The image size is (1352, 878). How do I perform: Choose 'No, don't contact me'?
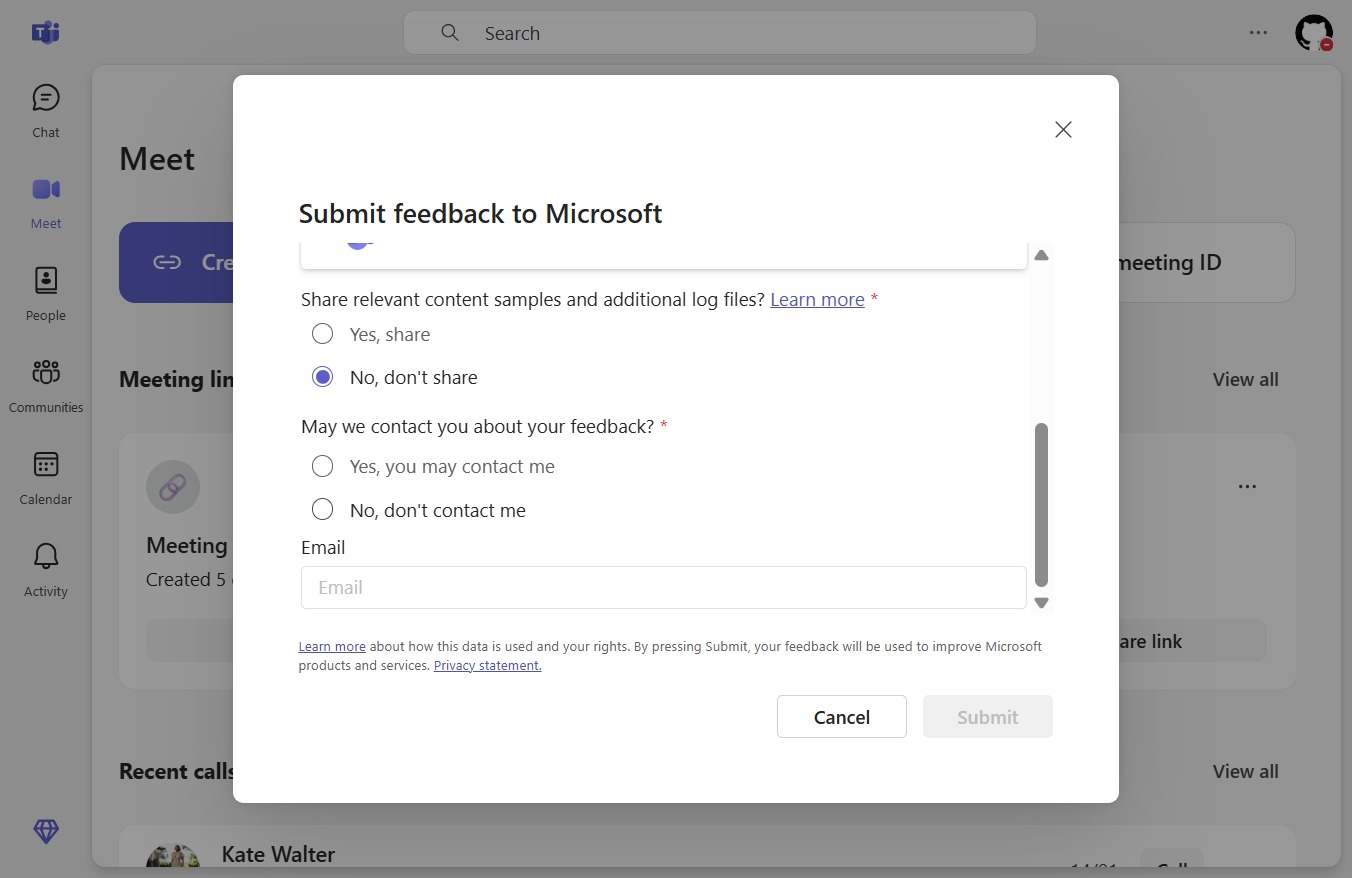pos(322,510)
